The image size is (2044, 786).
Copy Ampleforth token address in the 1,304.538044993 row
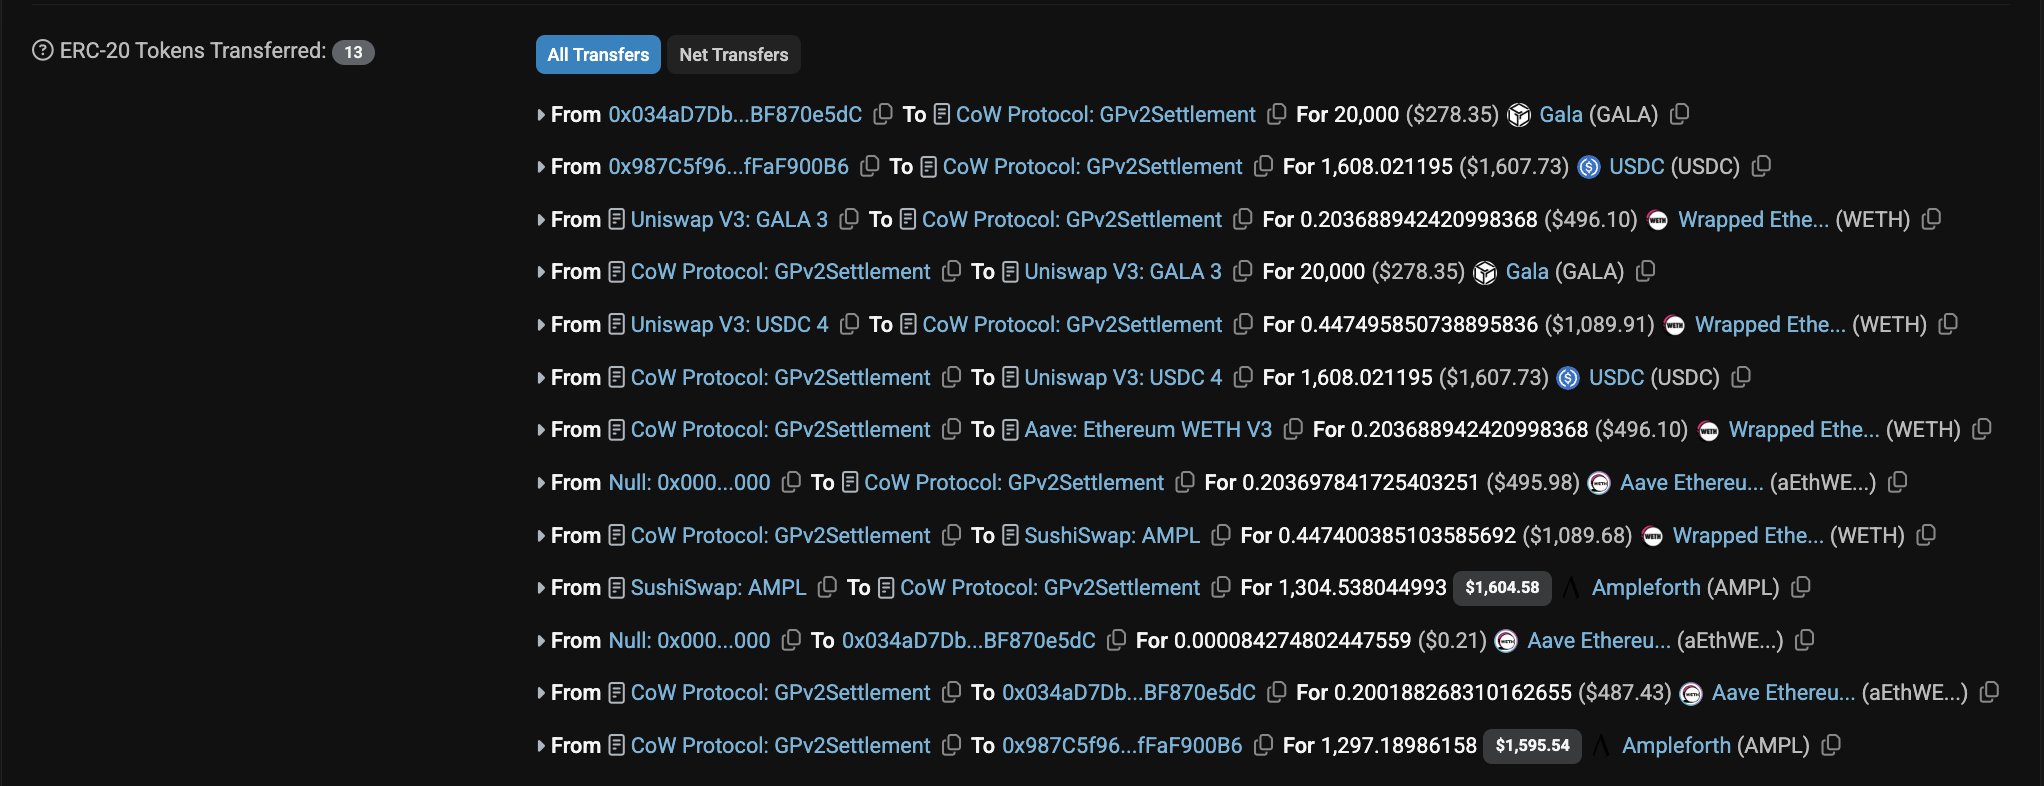1800,587
